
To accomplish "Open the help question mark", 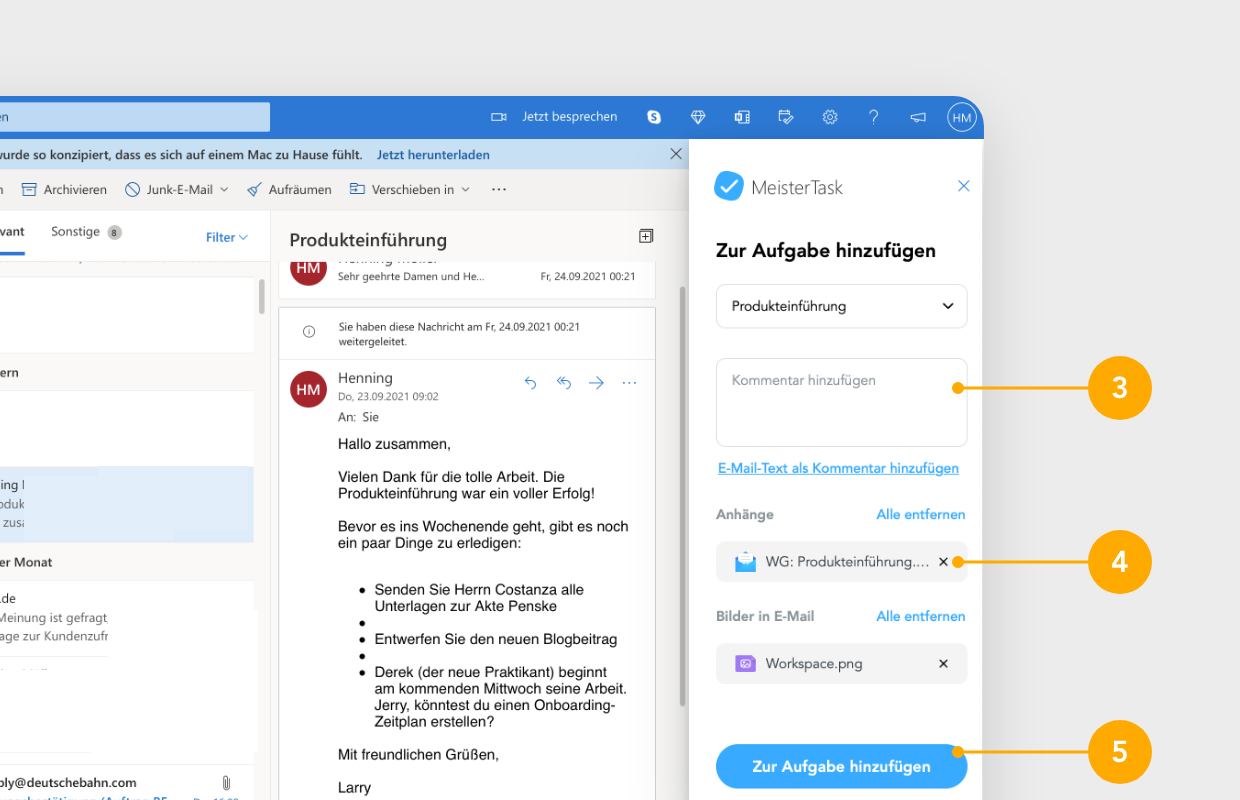I will coord(874,117).
